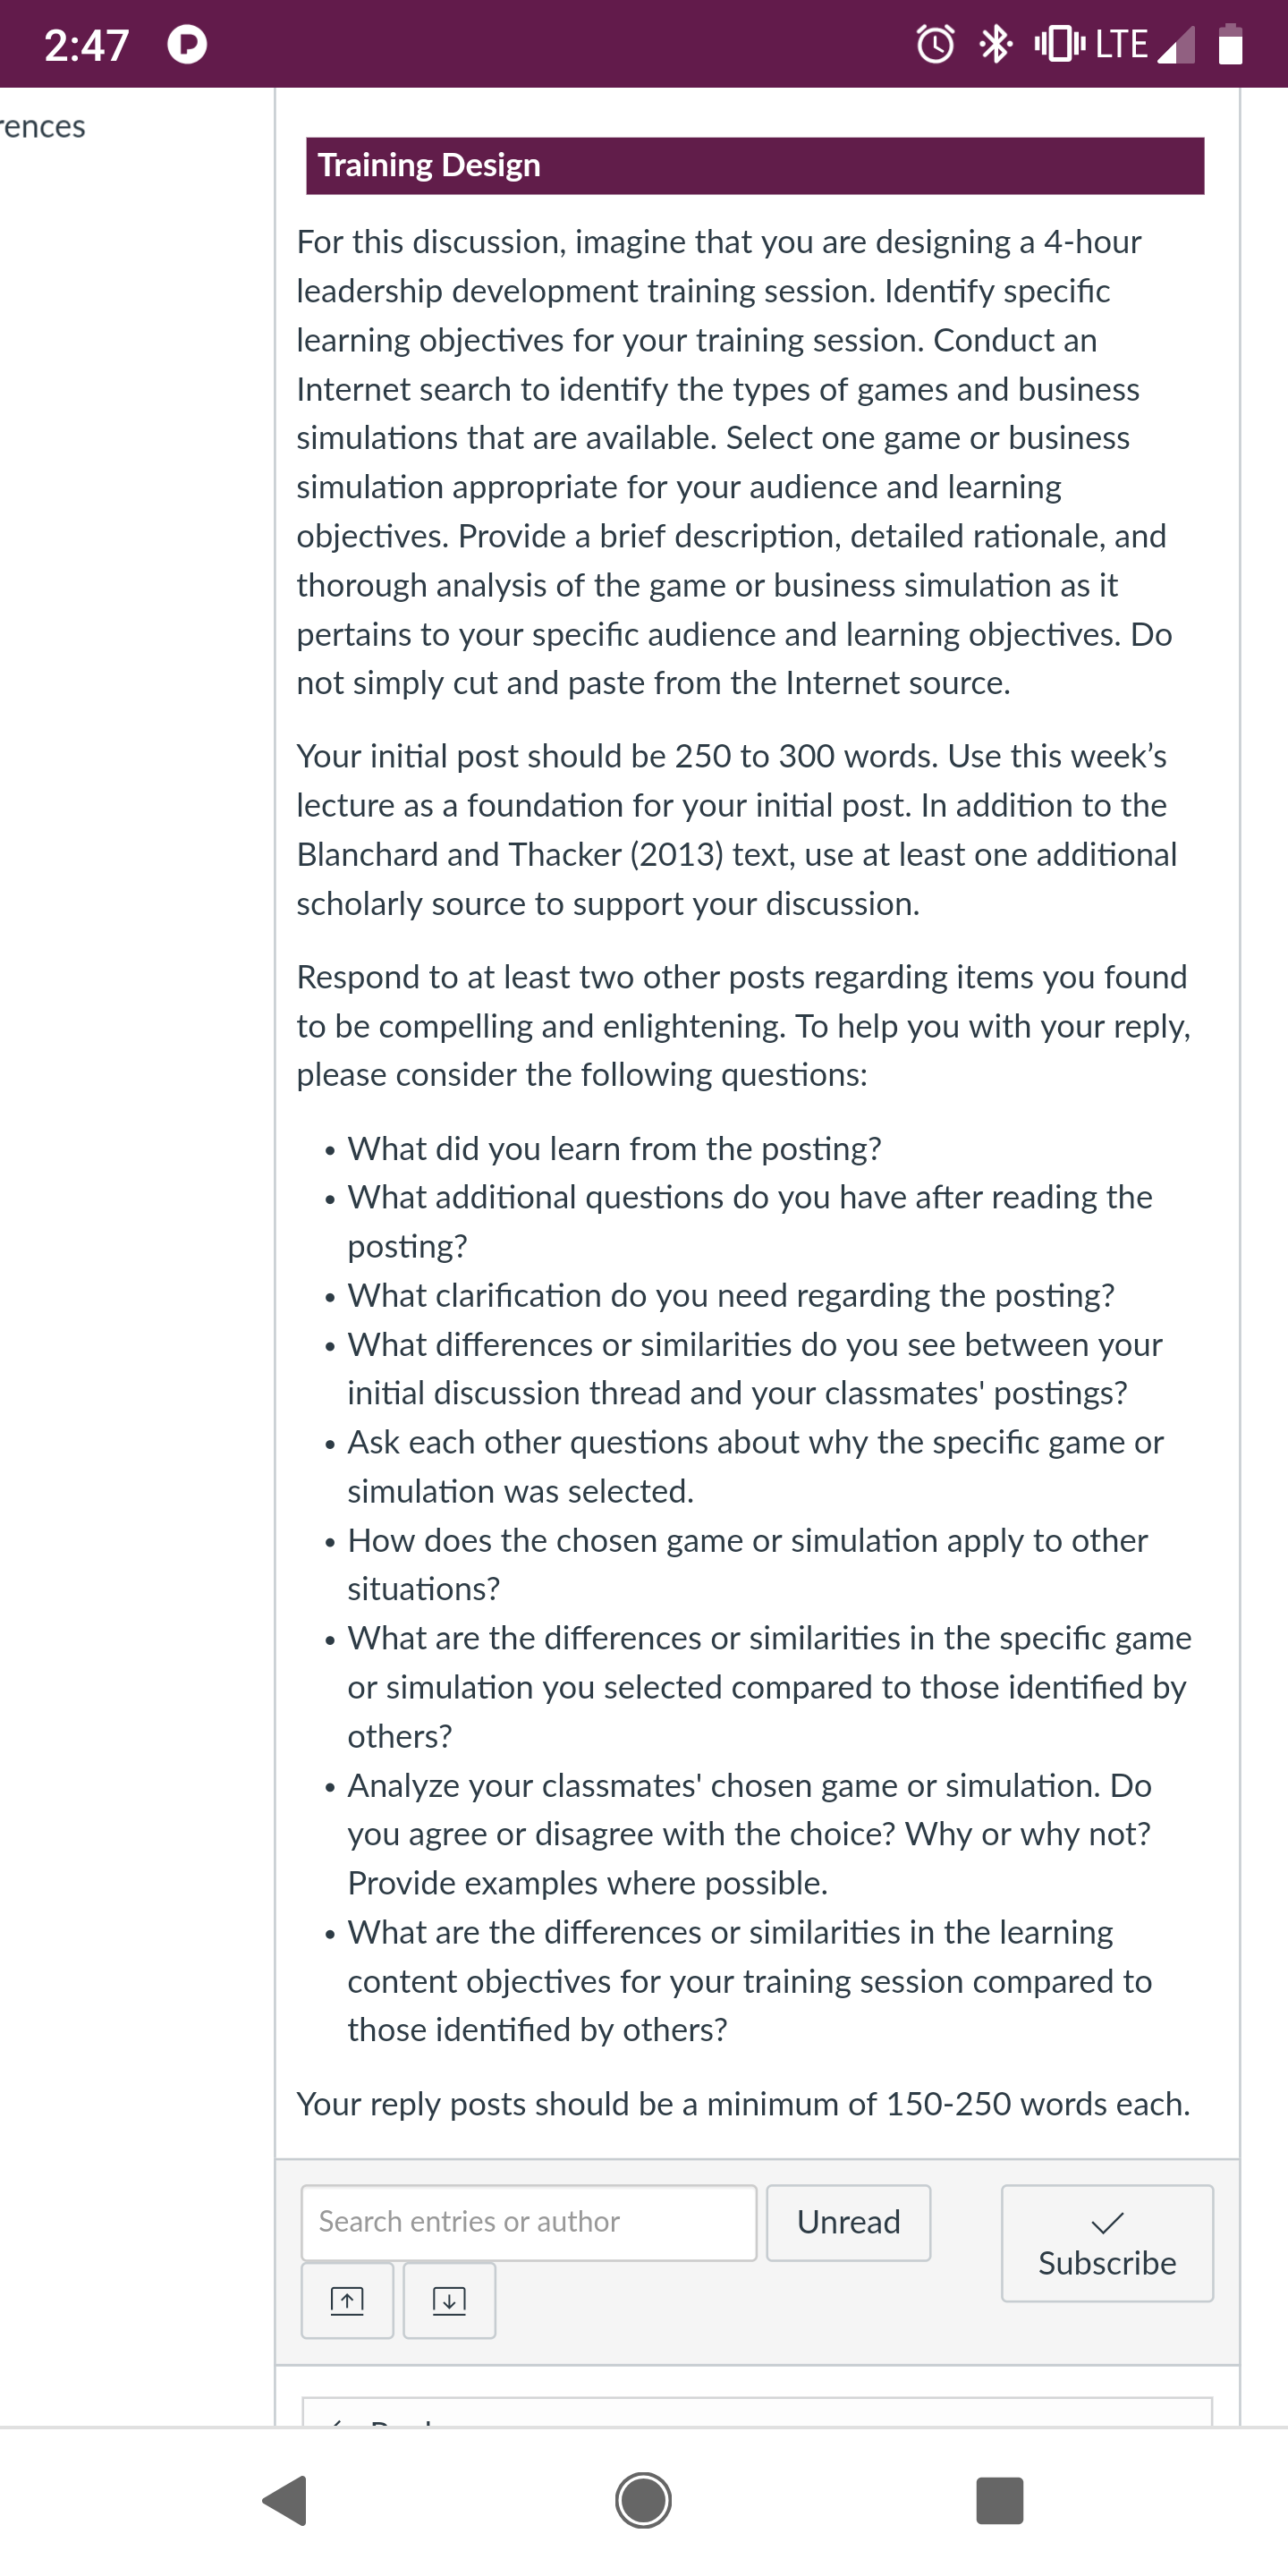
Task: Expand all replies with the down-arrow icon
Action: (x=449, y=2300)
